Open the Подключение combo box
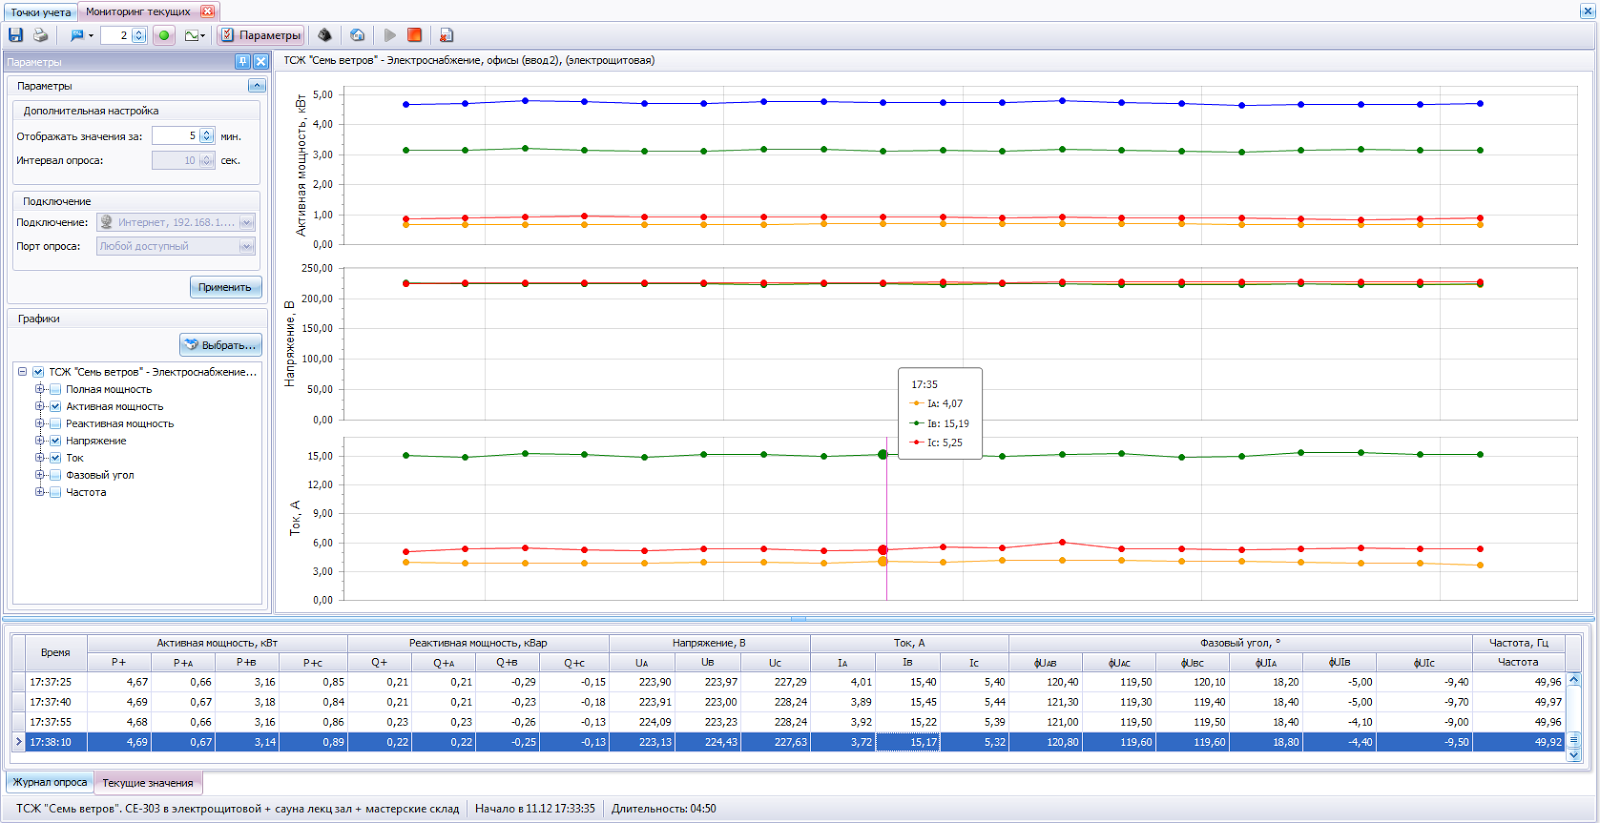This screenshot has width=1600, height=823. [176, 222]
